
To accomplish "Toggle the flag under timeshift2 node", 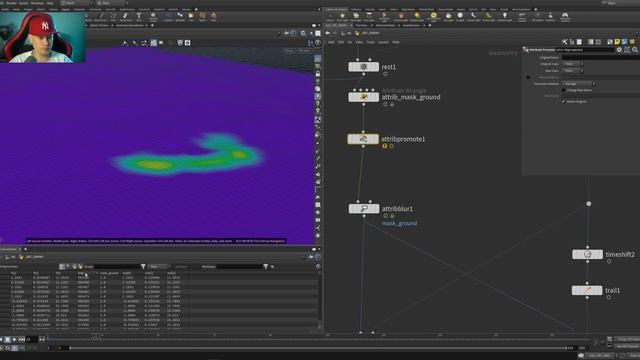I will point(609,261).
